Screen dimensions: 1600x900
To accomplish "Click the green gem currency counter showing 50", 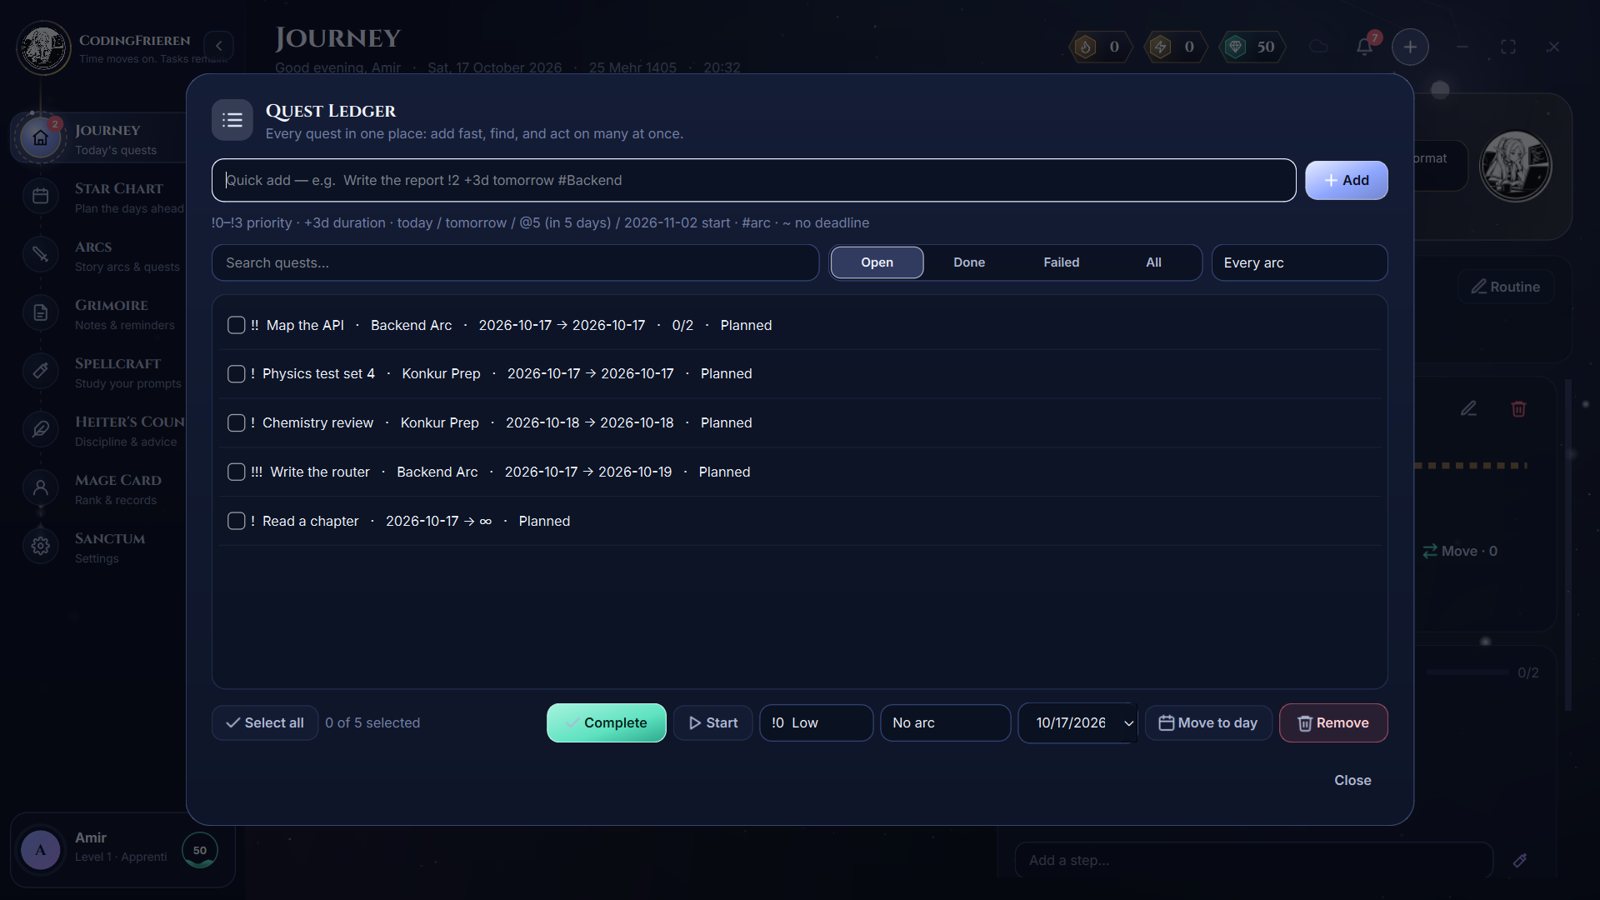I will point(1251,46).
